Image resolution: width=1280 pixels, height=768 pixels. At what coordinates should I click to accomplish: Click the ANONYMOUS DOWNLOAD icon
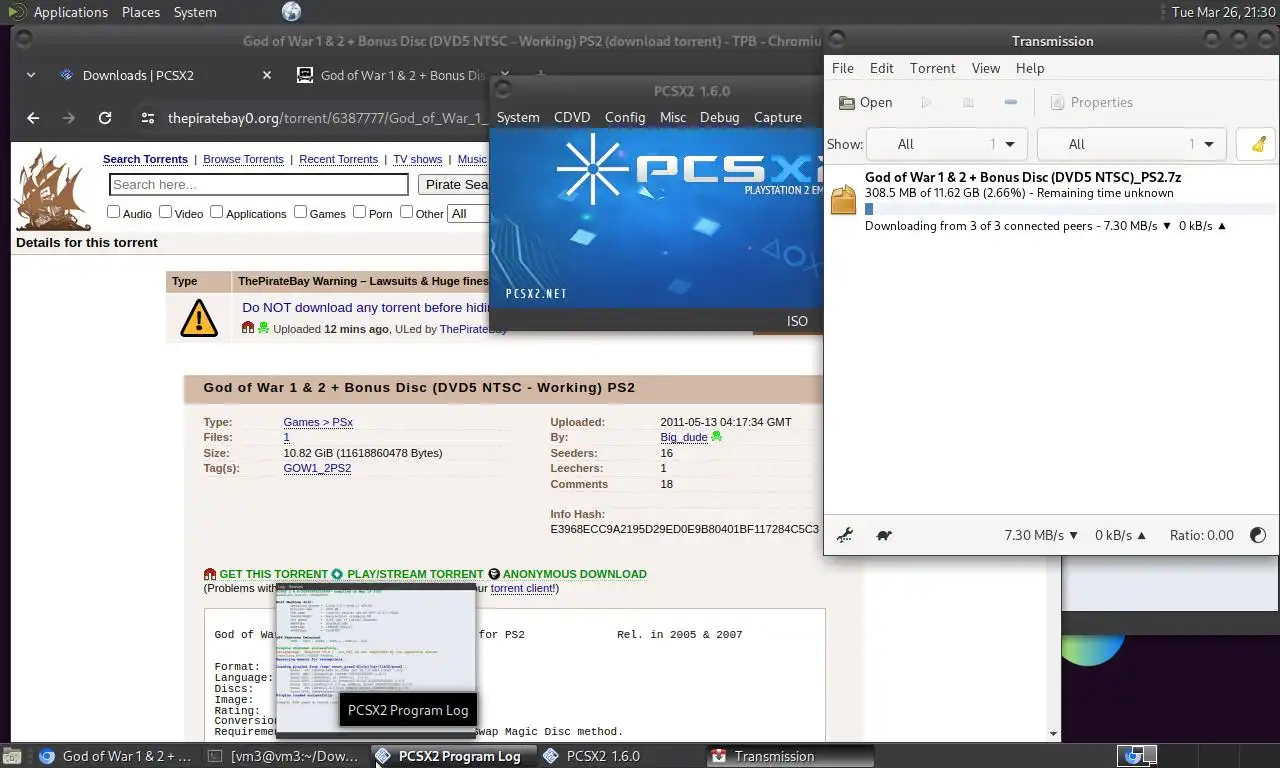pos(494,574)
